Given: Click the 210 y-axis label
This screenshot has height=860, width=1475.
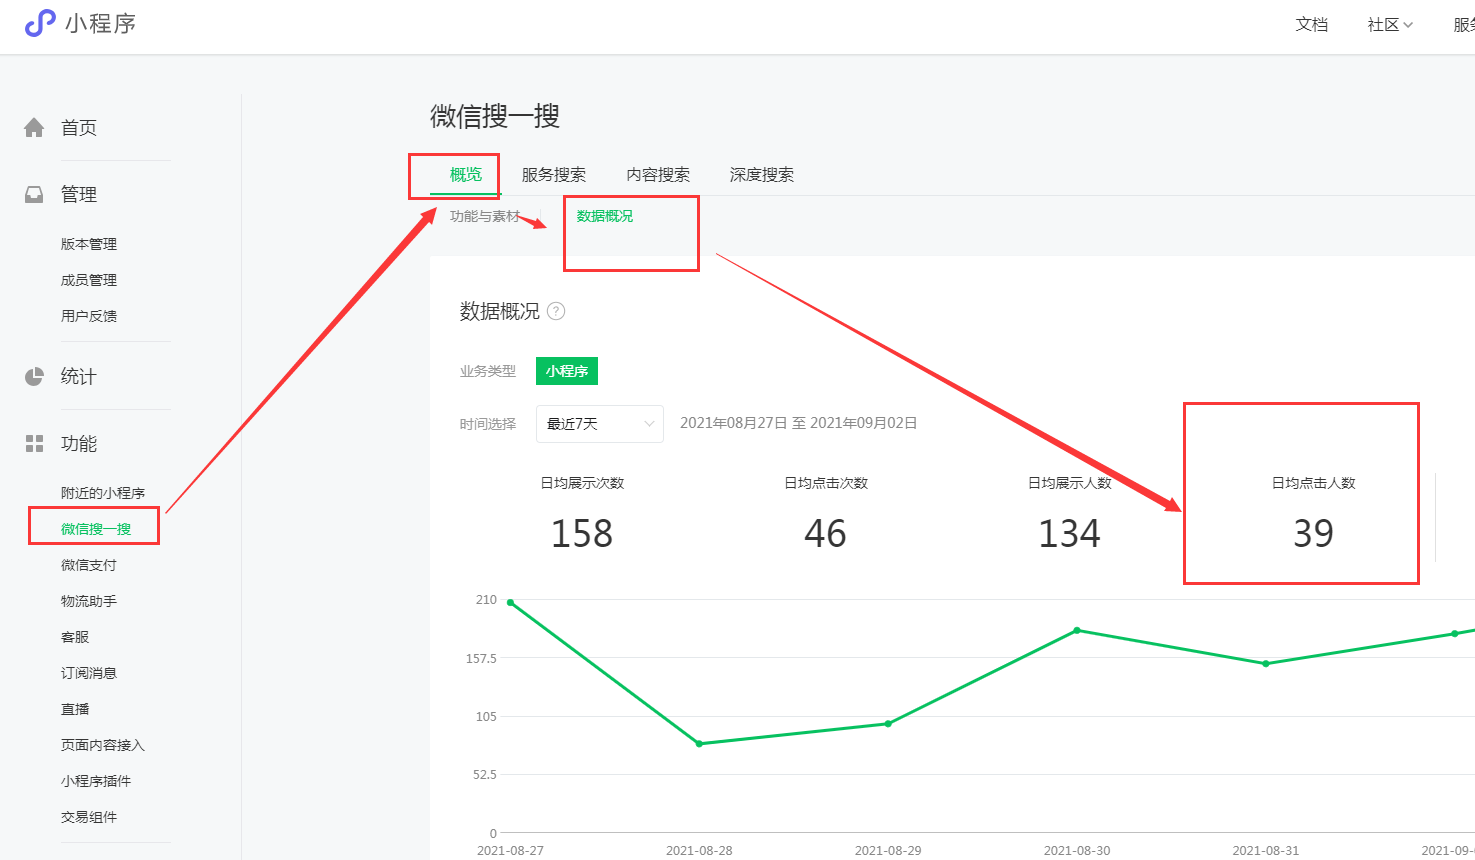Looking at the screenshot, I should (x=486, y=600).
